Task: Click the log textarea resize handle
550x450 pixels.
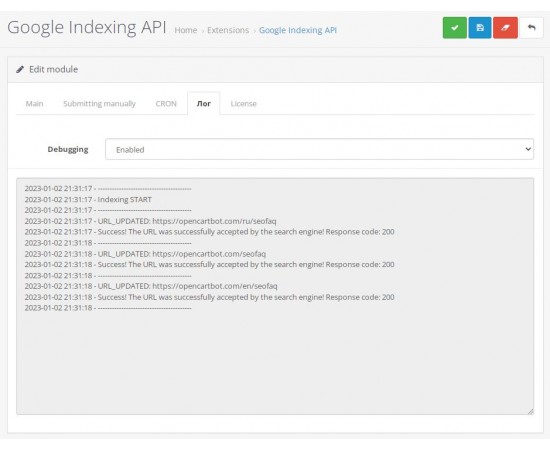Action: [530, 411]
